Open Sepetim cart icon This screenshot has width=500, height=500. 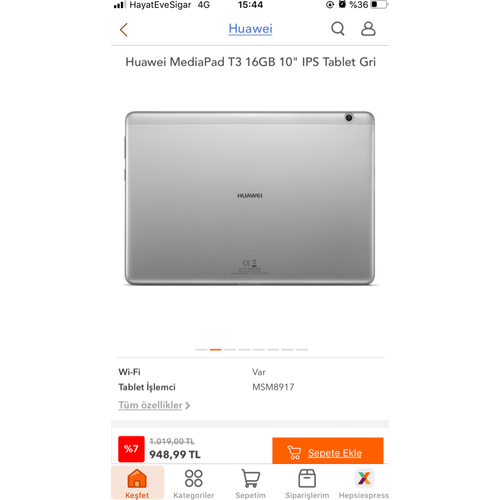pos(250,479)
